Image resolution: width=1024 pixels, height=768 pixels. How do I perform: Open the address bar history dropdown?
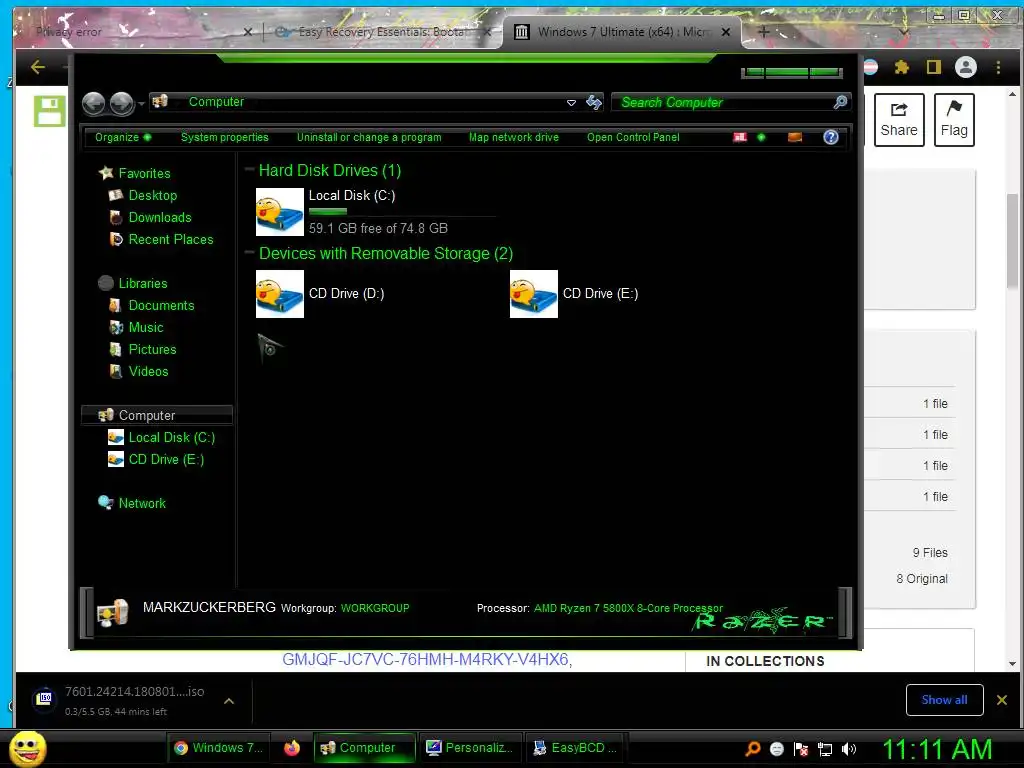pyautogui.click(x=571, y=103)
